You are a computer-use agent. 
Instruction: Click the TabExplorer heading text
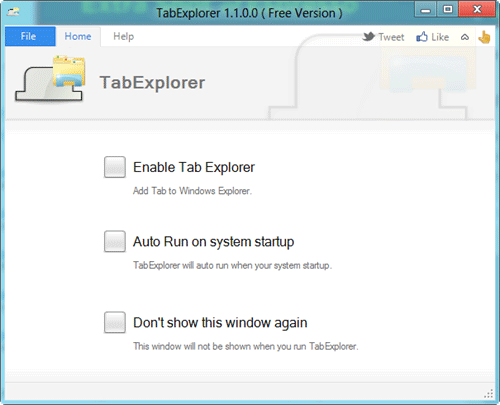tap(152, 83)
